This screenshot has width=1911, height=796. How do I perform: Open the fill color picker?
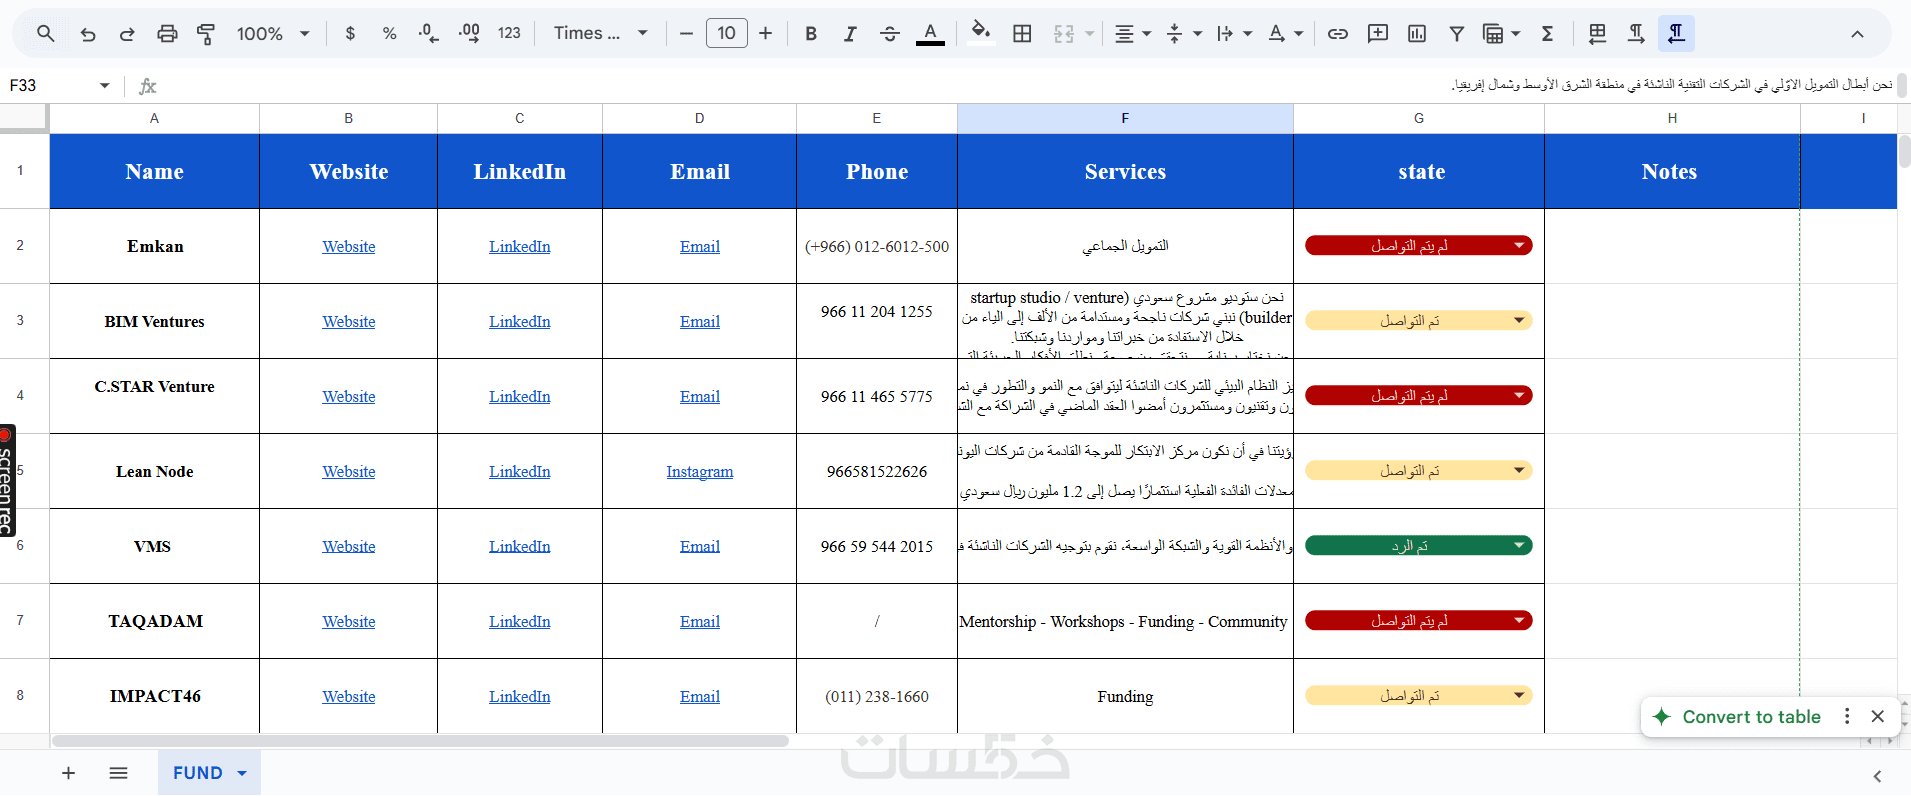click(x=981, y=34)
